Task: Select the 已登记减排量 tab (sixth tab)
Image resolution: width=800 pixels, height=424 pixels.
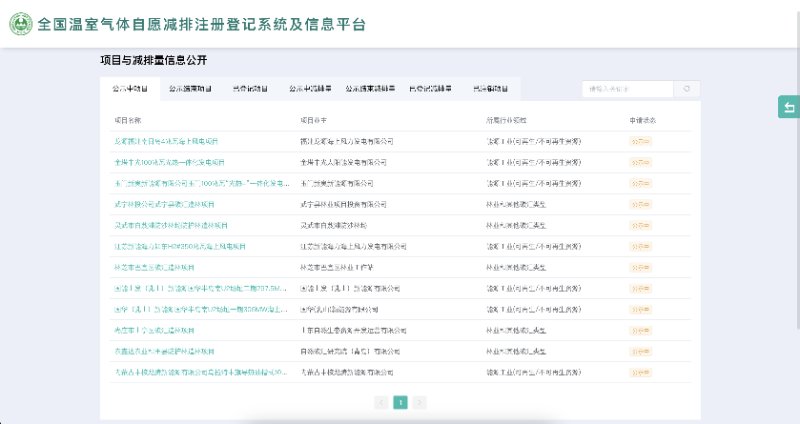Action: [430, 89]
